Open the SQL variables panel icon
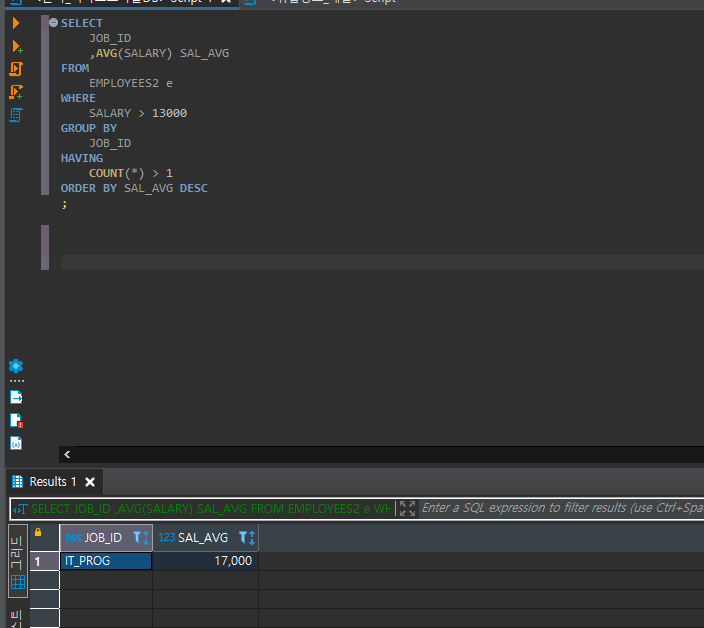The width and height of the screenshot is (704, 628). [16, 443]
